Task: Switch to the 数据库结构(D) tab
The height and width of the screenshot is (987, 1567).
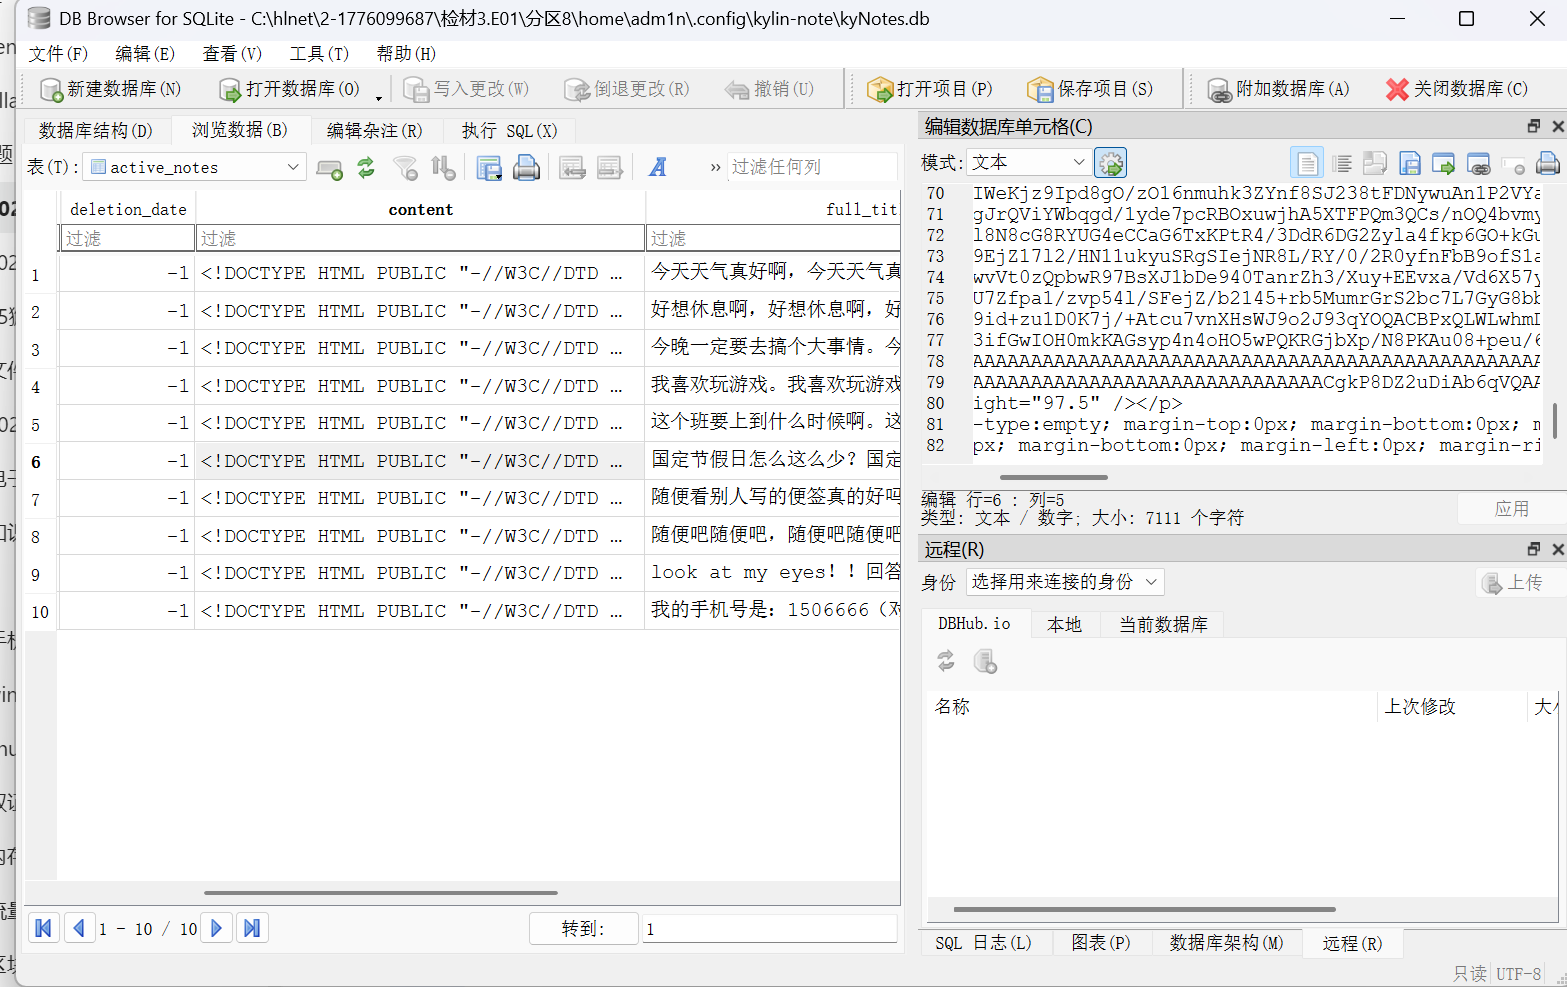Action: point(96,131)
